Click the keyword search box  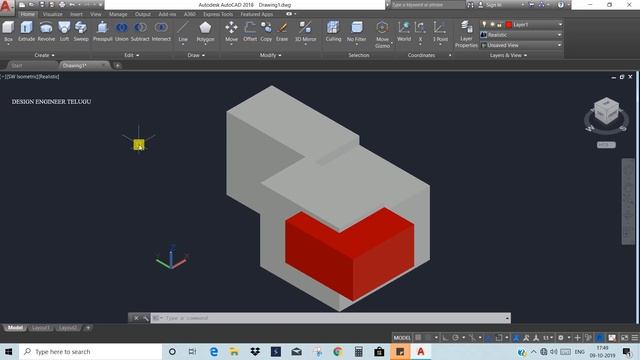[427, 5]
